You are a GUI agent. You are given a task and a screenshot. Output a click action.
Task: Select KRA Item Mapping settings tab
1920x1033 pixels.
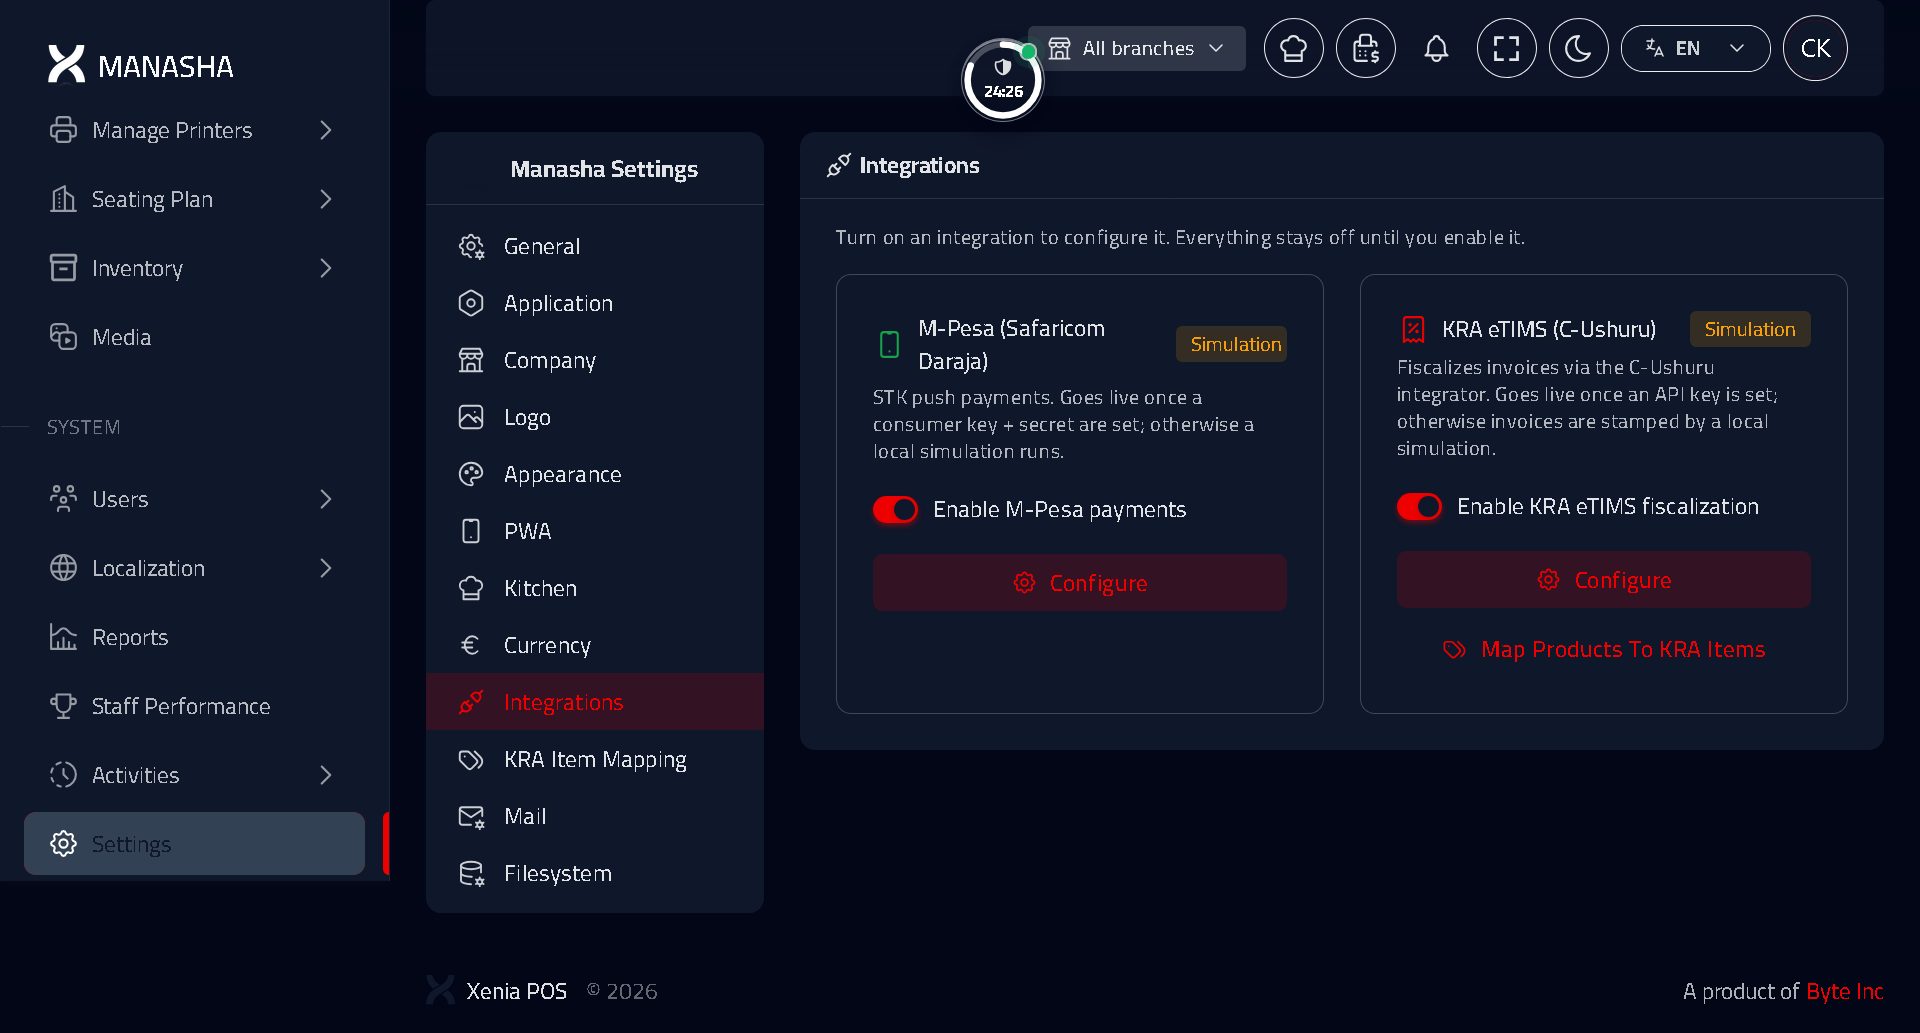595,759
